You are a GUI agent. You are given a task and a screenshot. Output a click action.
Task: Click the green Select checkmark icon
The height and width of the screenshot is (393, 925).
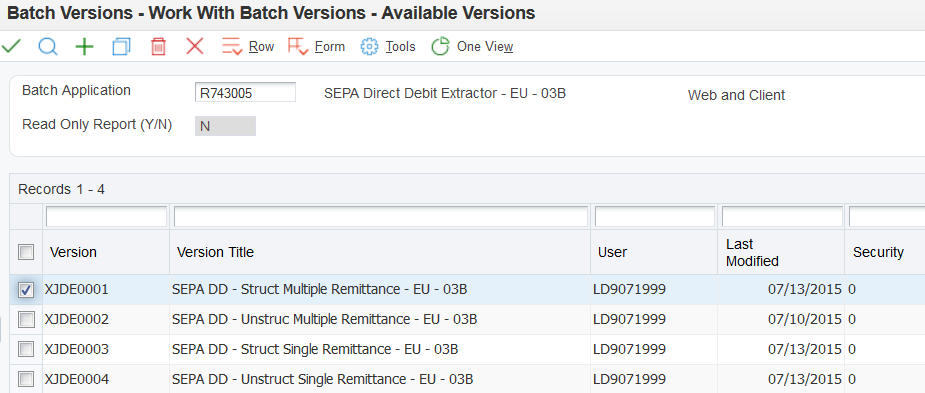point(11,46)
